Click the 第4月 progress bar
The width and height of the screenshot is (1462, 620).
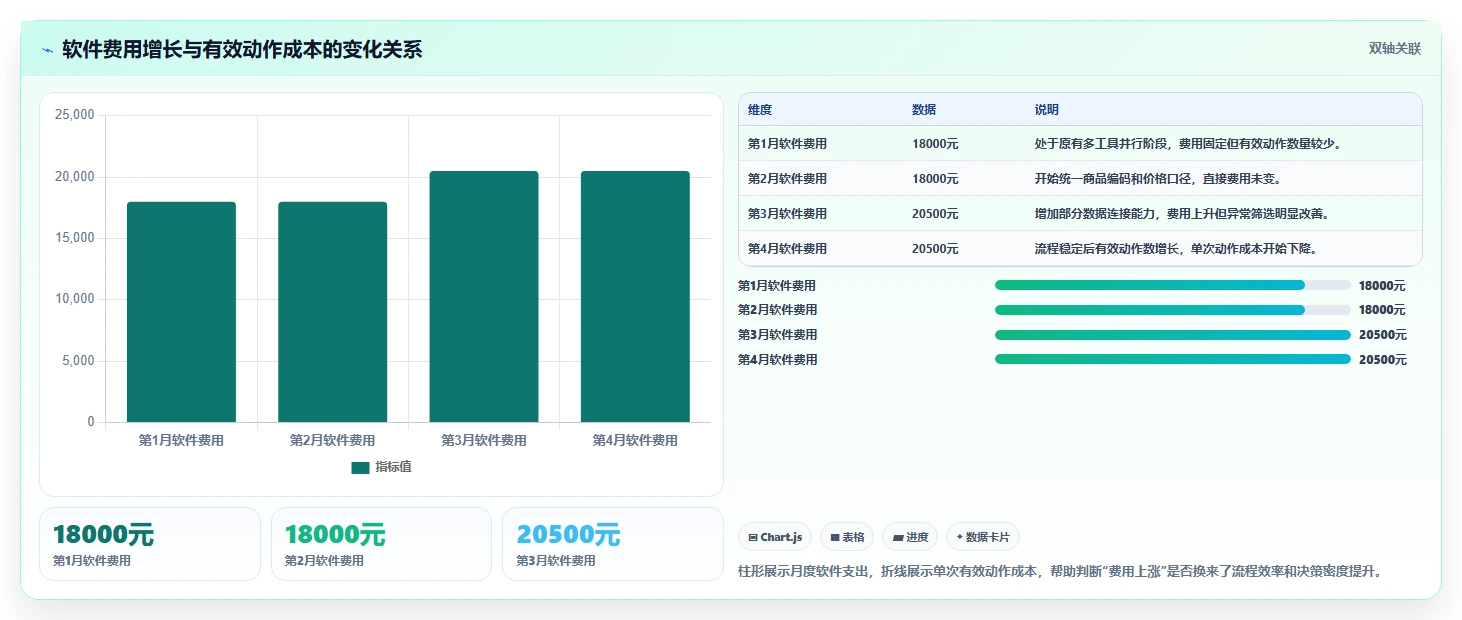point(1172,359)
